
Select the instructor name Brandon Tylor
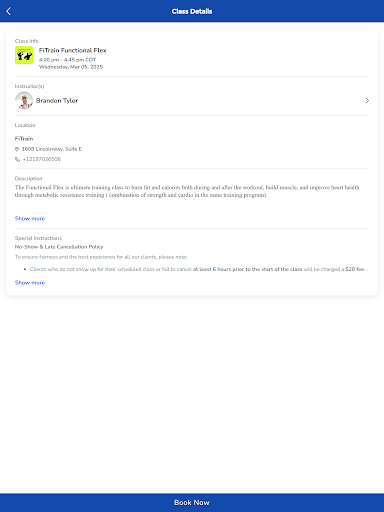(x=57, y=100)
